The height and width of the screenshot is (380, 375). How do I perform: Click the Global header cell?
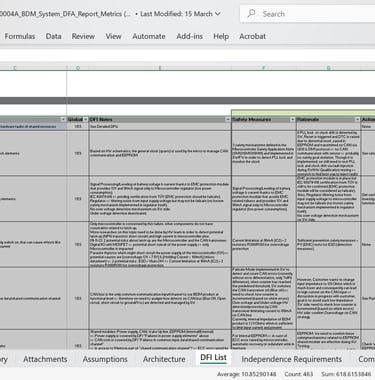click(x=78, y=119)
